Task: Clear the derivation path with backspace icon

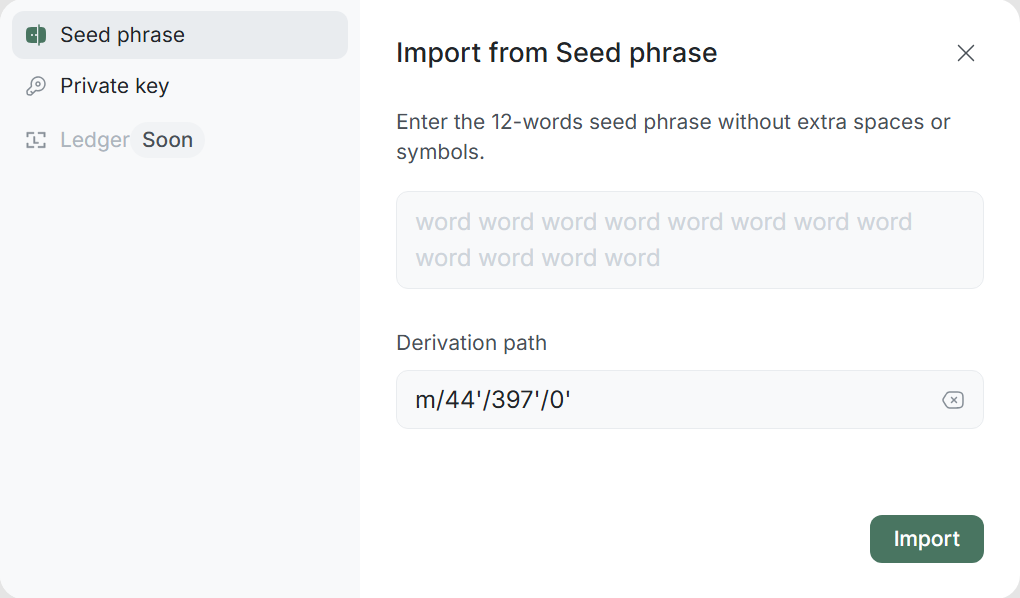Action: 953,400
